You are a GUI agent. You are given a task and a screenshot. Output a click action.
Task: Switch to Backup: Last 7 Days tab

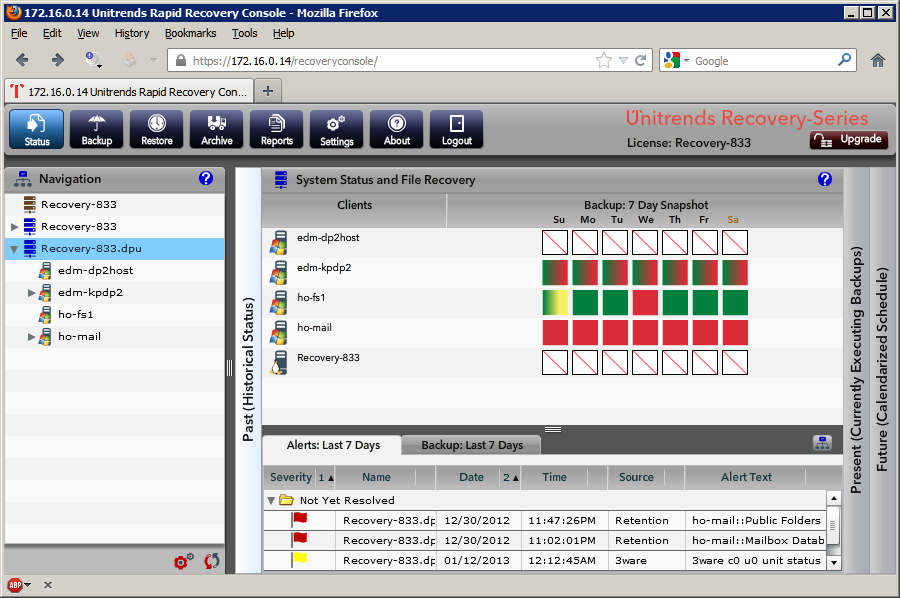472,445
